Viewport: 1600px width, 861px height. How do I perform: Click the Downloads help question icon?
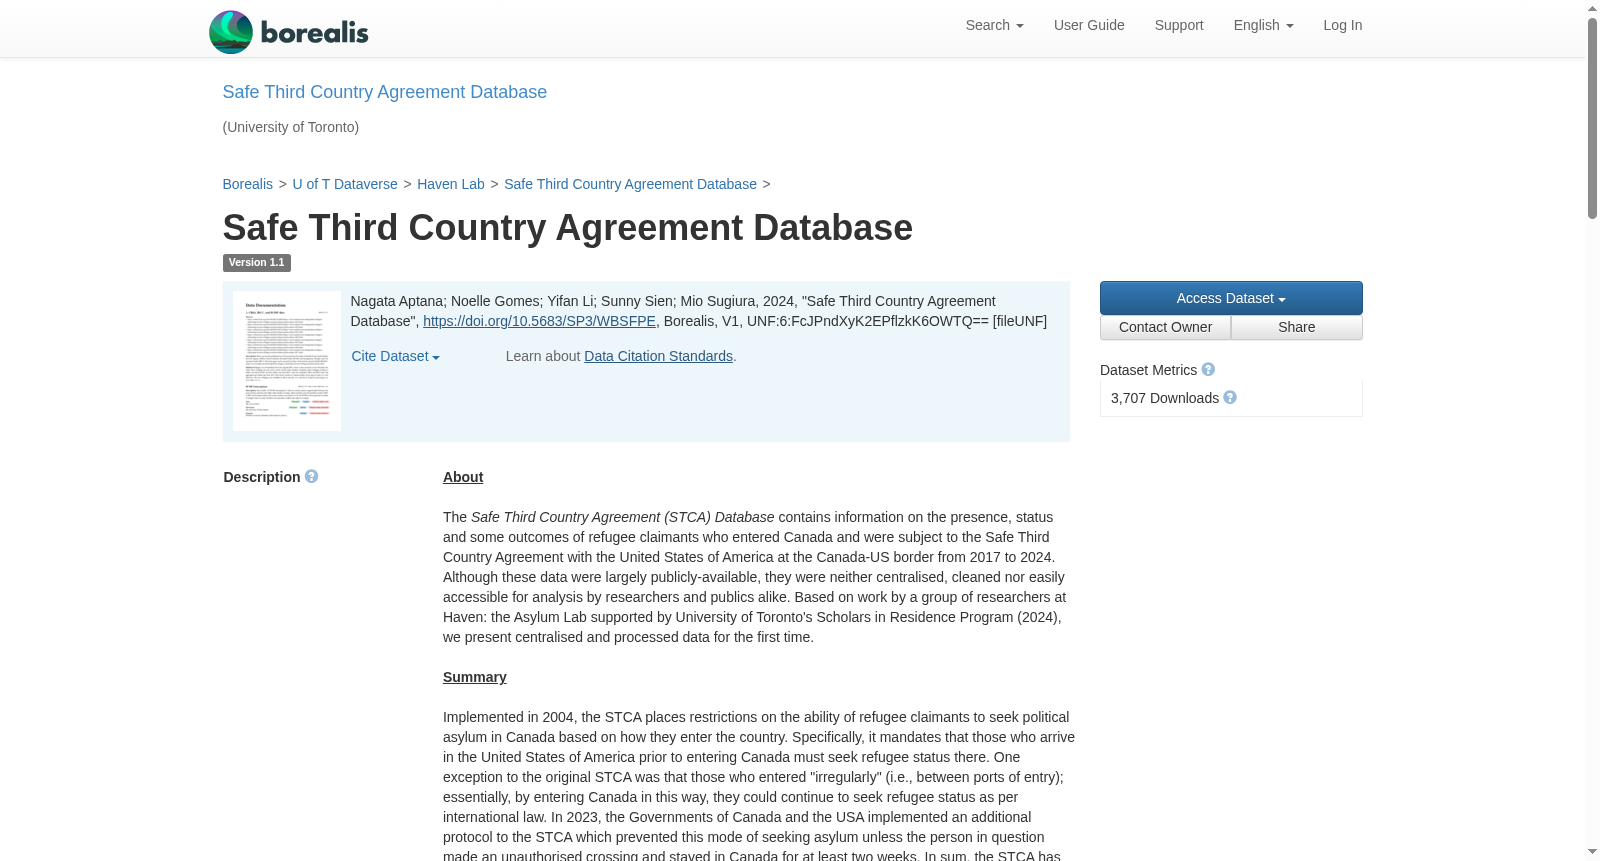pos(1230,398)
